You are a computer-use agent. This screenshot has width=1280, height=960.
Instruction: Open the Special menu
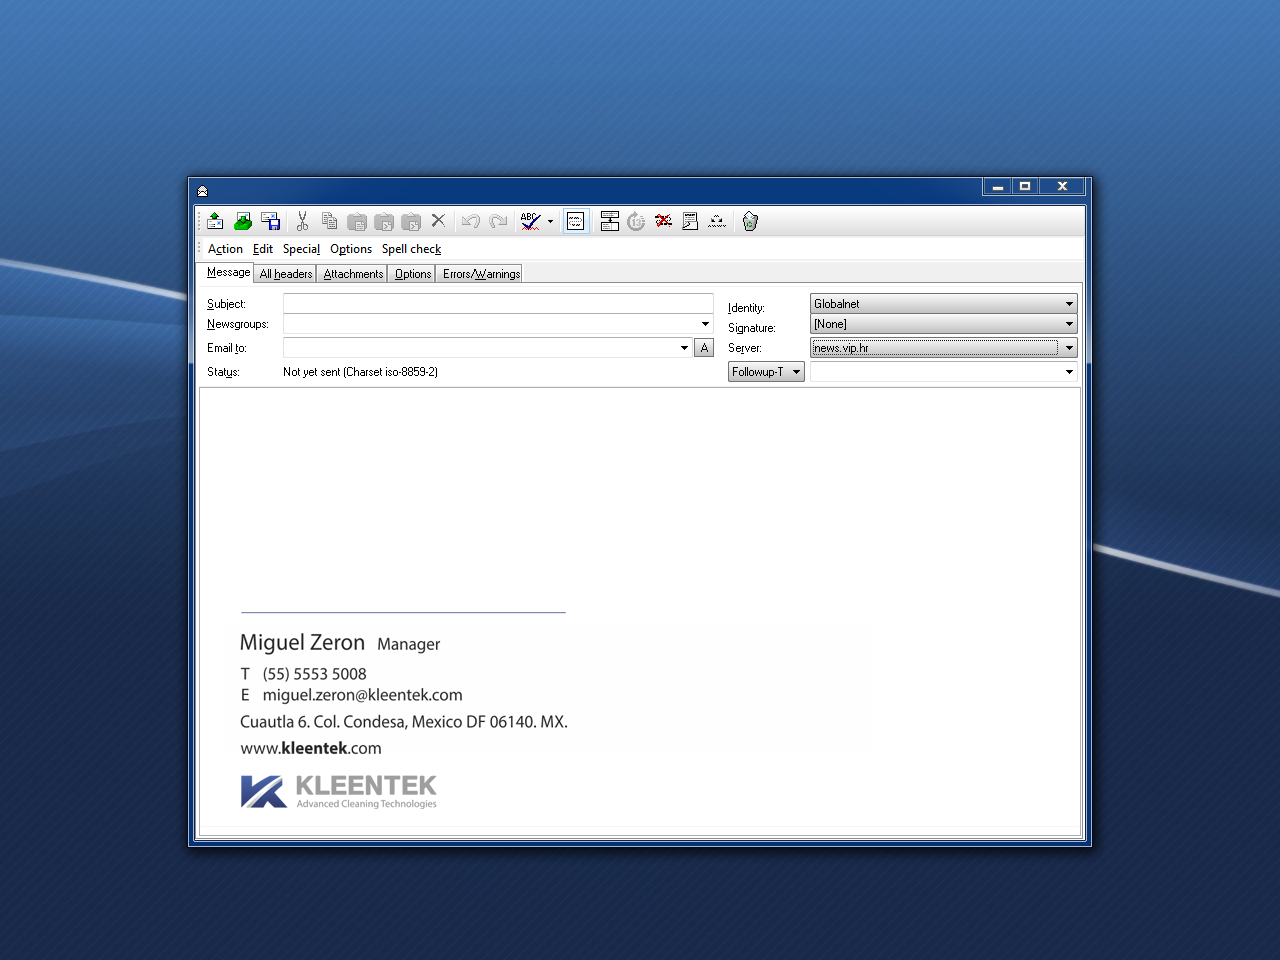coord(301,249)
